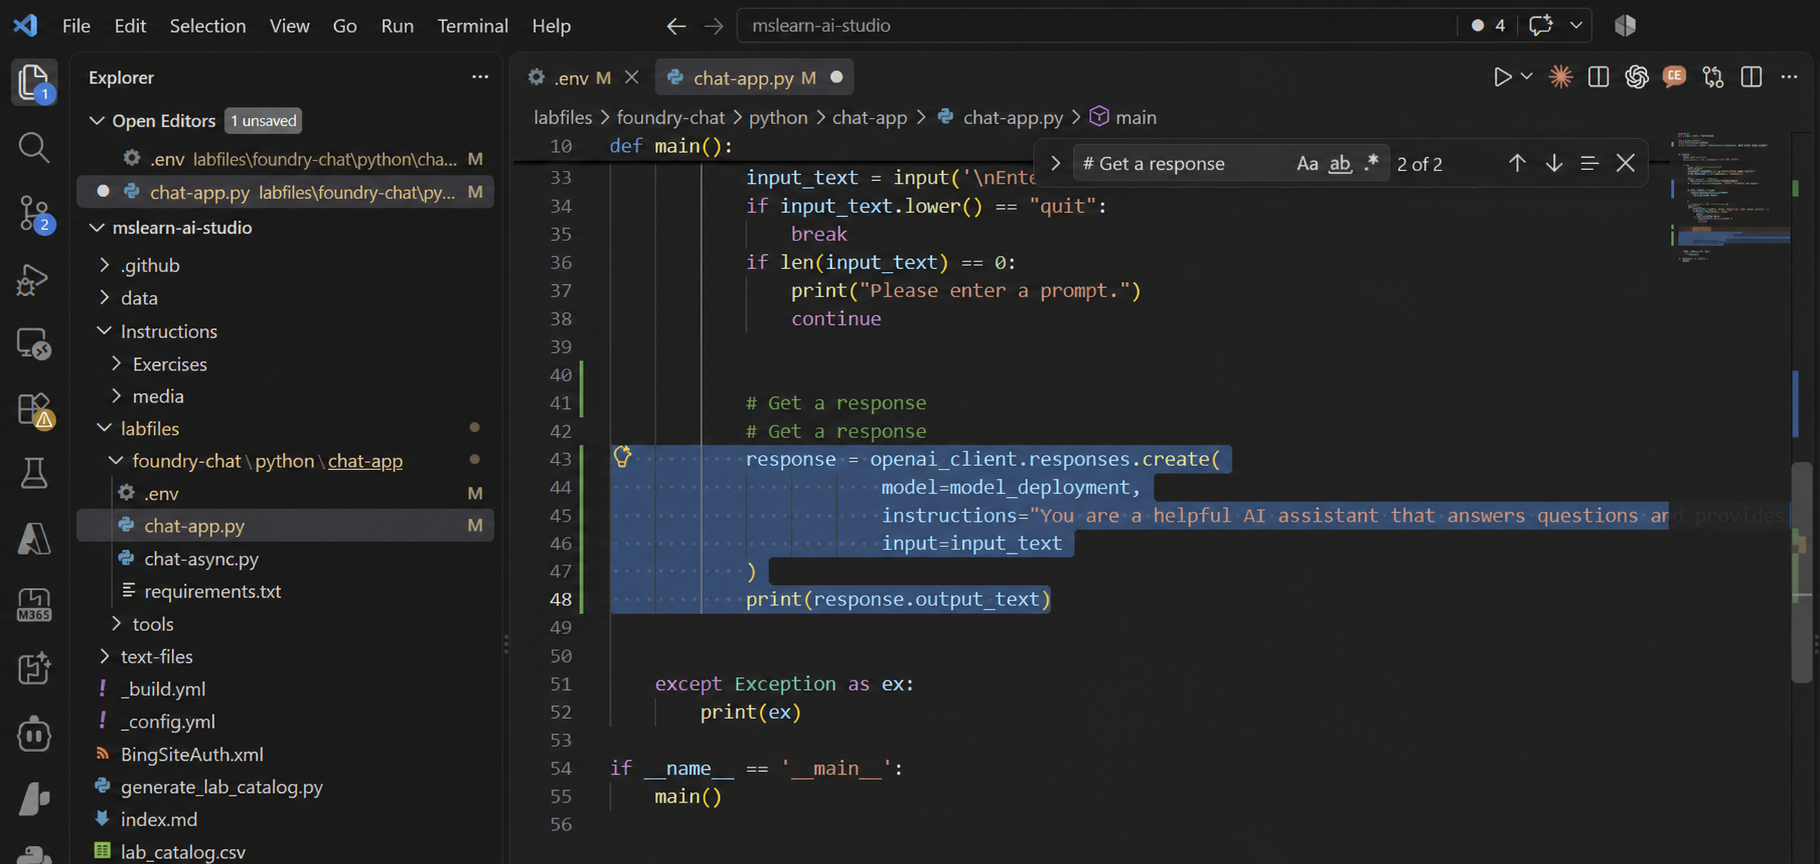Run the Python file with play button
Image resolution: width=1820 pixels, height=864 pixels.
[1502, 77]
